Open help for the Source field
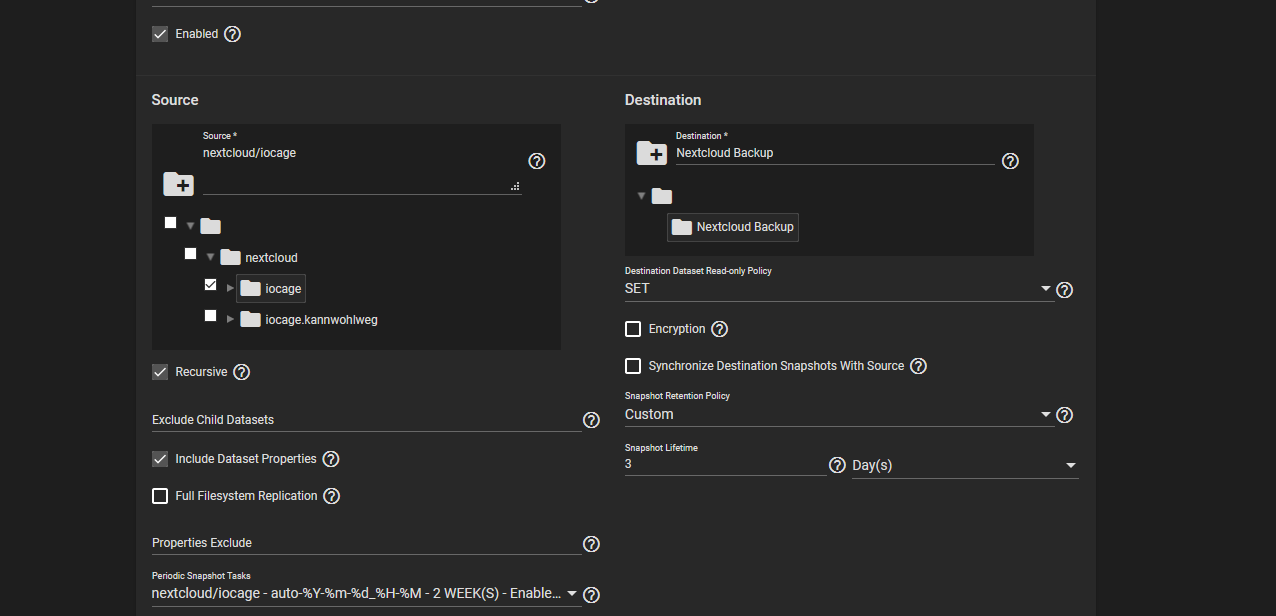Screen dimensions: 1276x616 (x=537, y=161)
